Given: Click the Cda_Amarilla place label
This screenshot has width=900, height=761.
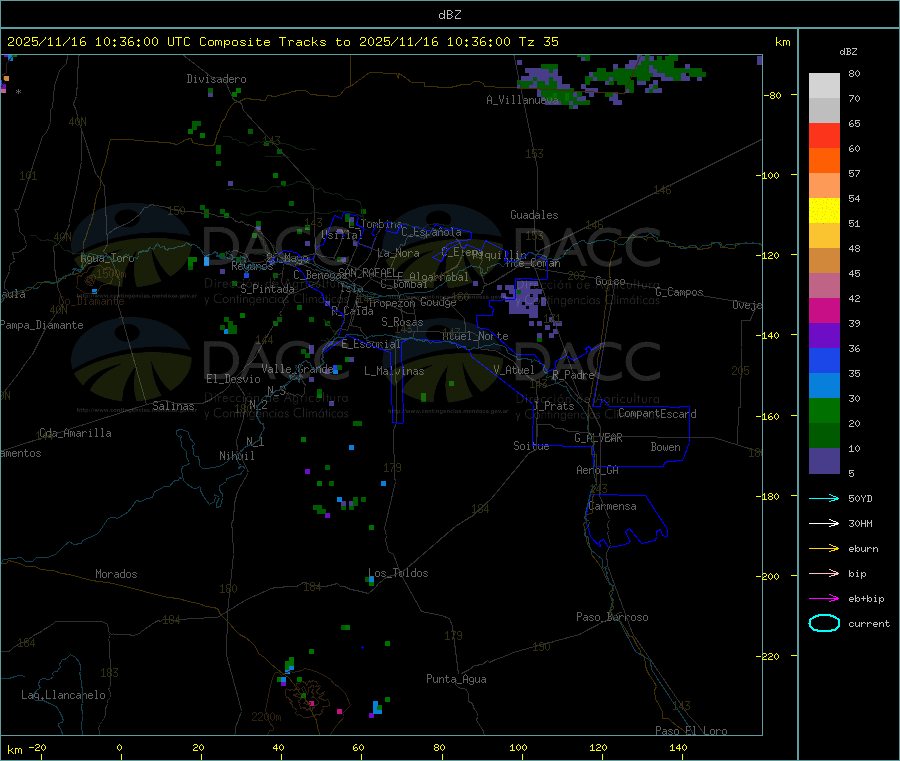Looking at the screenshot, I should tap(75, 433).
